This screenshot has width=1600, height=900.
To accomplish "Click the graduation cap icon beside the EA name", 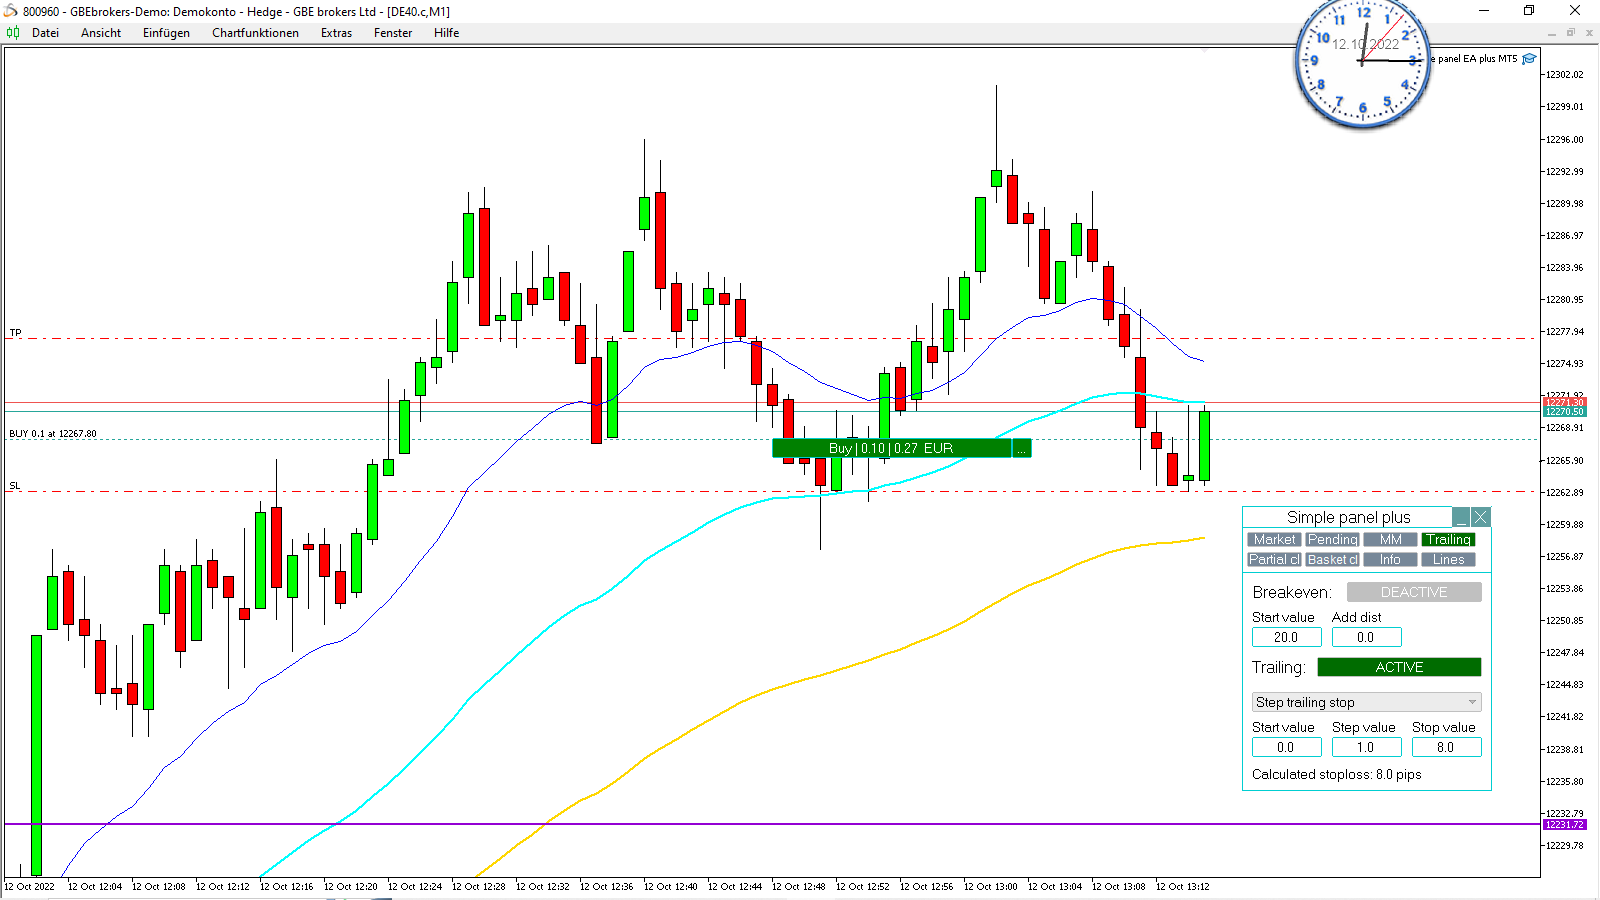I will [x=1529, y=59].
